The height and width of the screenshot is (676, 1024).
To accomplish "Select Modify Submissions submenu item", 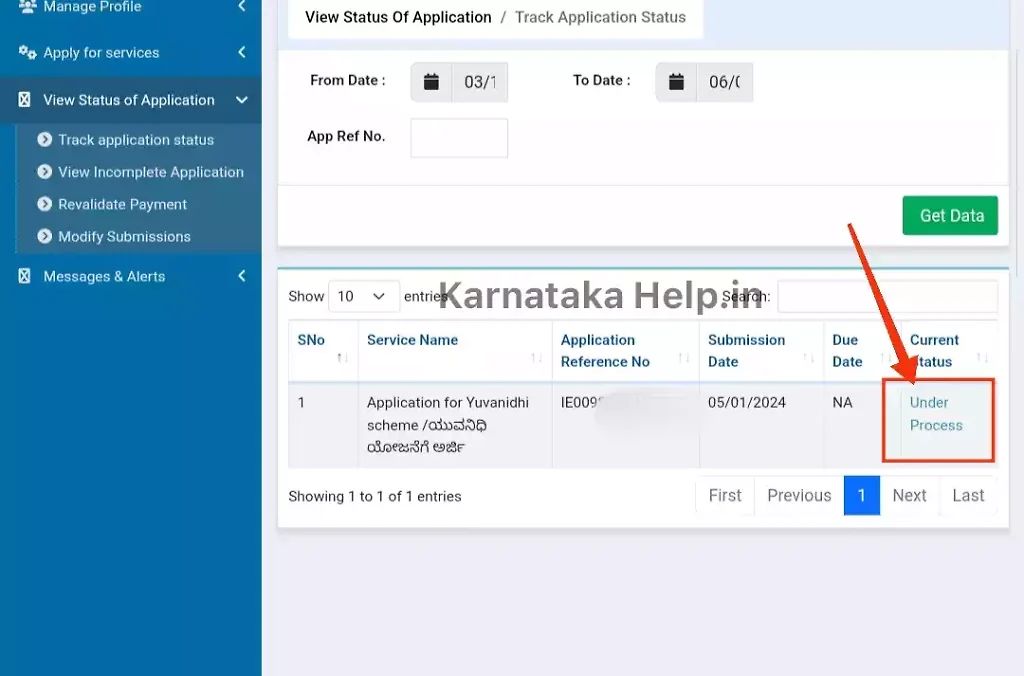I will [124, 236].
